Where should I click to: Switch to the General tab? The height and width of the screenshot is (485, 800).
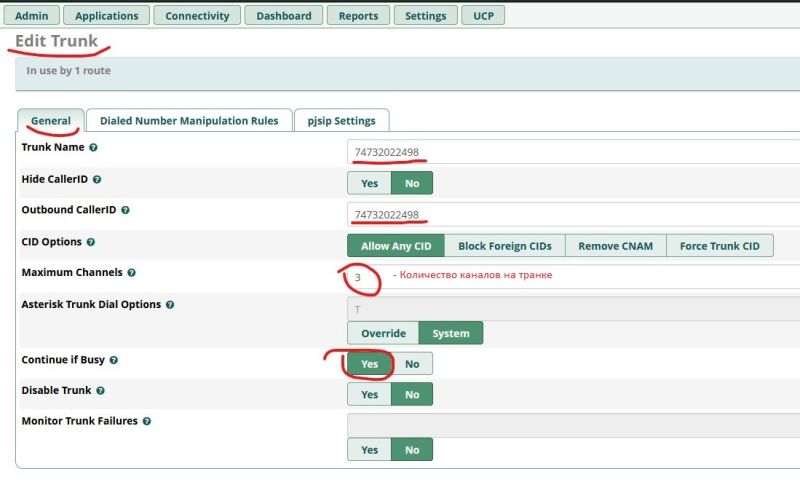51,120
